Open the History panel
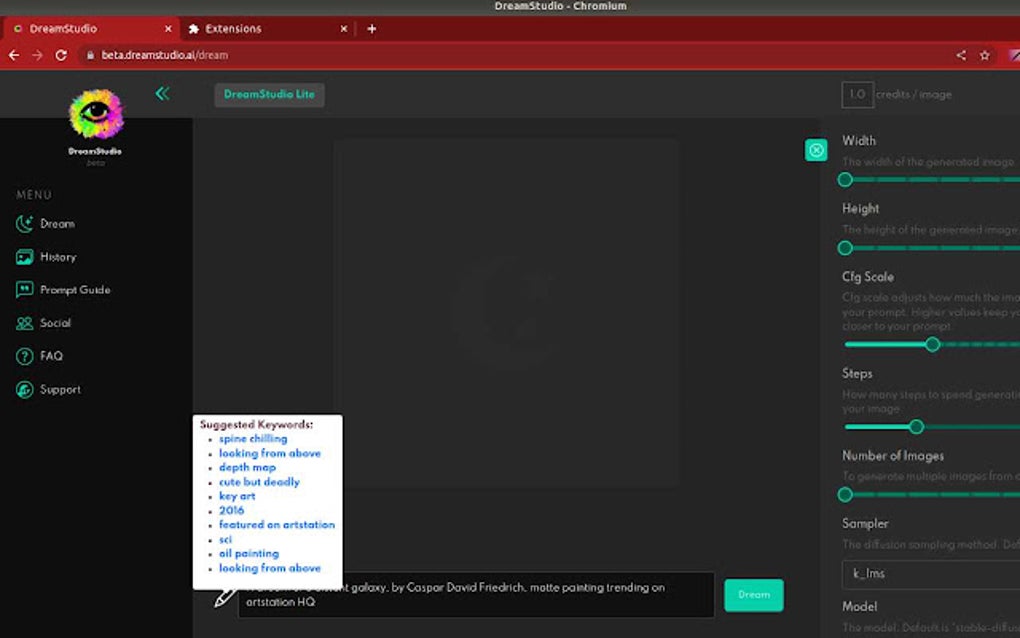Image resolution: width=1020 pixels, height=638 pixels. (49, 256)
